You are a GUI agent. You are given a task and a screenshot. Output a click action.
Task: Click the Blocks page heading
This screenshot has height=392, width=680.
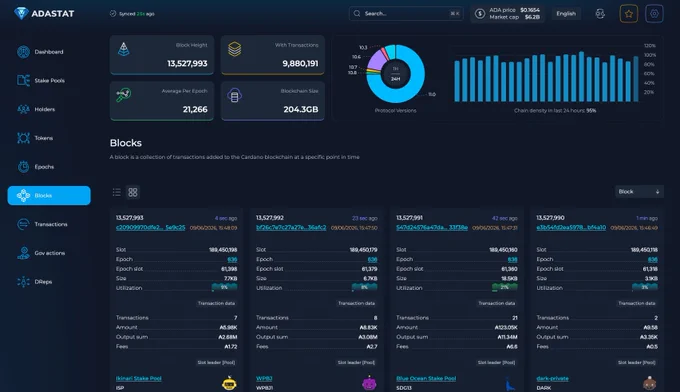pos(126,143)
